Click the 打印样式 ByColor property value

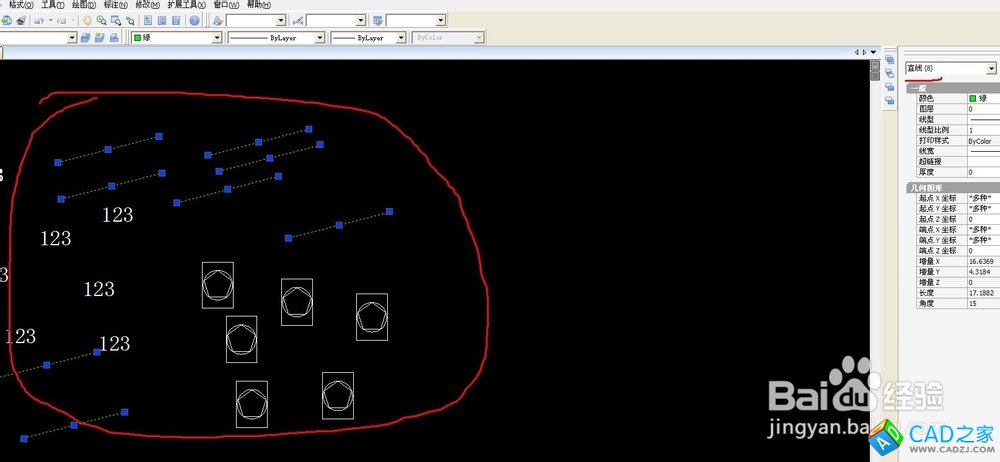coord(981,141)
